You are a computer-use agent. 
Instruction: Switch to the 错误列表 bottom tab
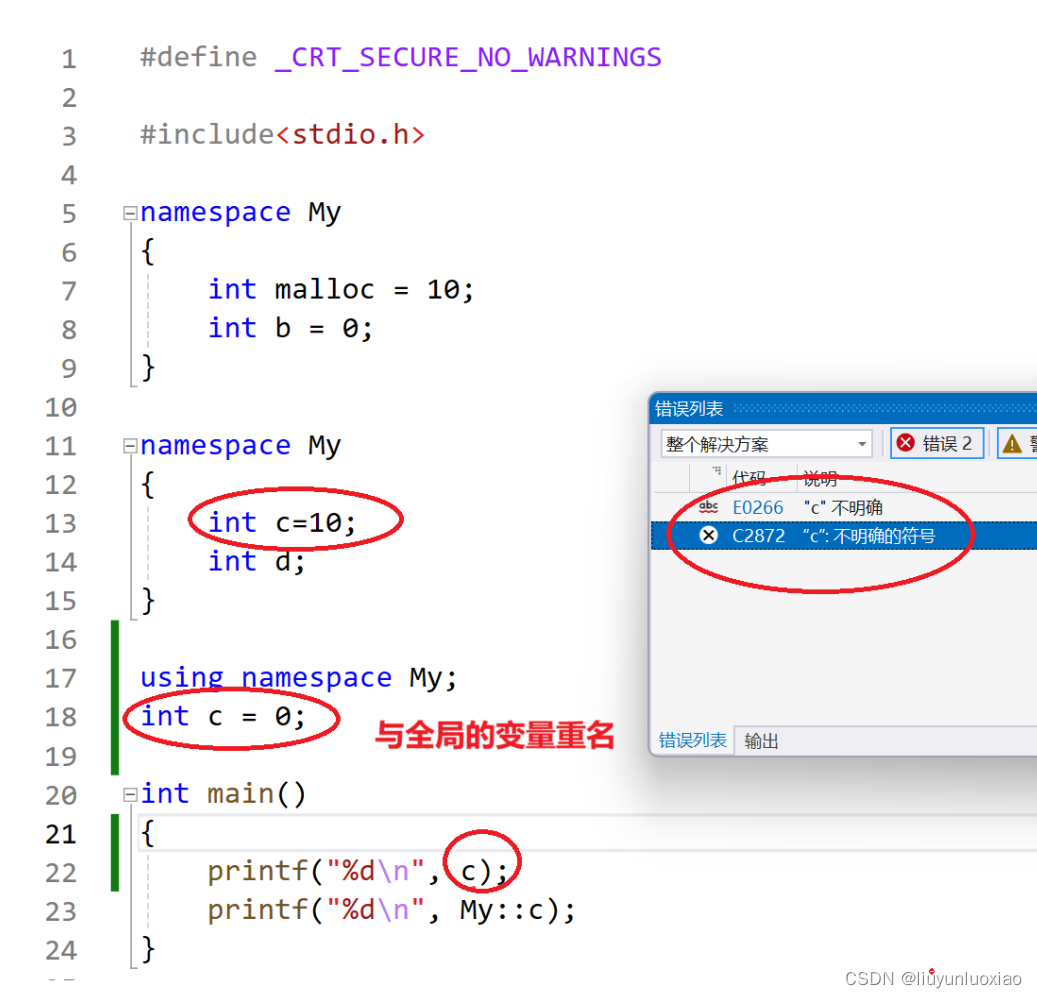pyautogui.click(x=692, y=740)
